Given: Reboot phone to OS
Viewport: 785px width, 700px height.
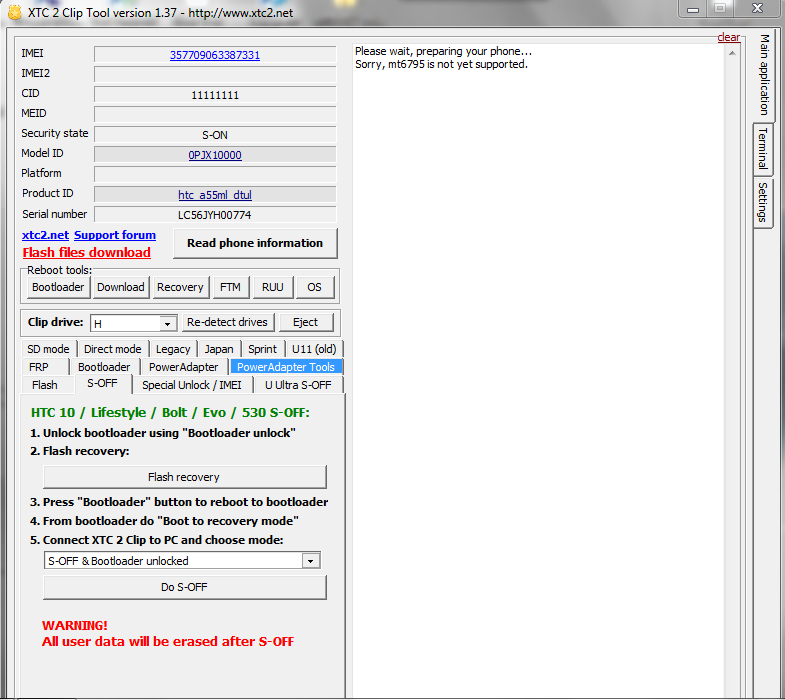Looking at the screenshot, I should (314, 287).
